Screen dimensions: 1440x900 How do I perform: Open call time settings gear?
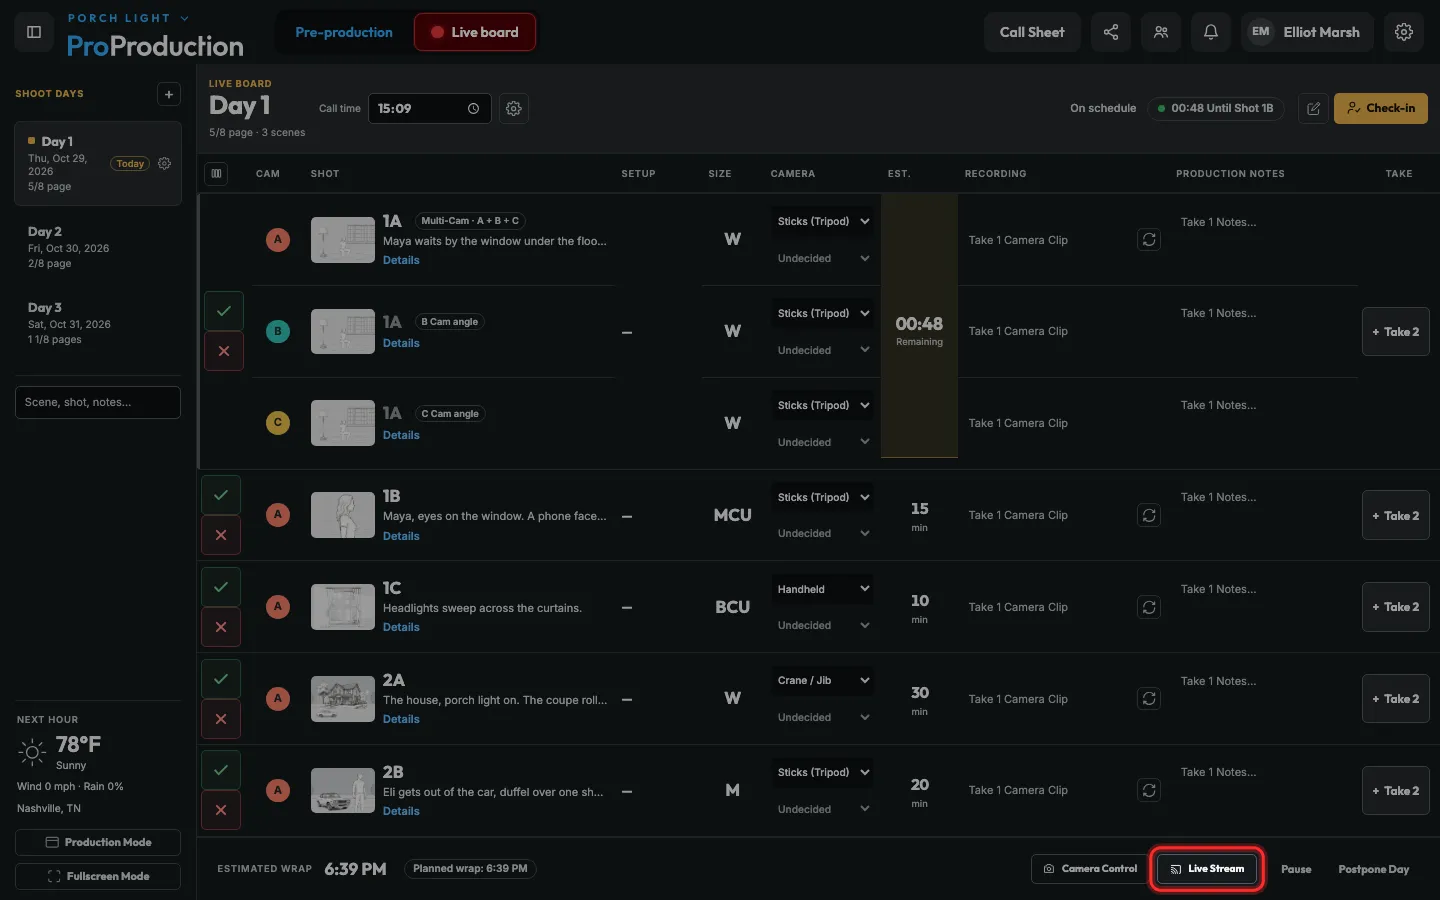[x=514, y=108]
